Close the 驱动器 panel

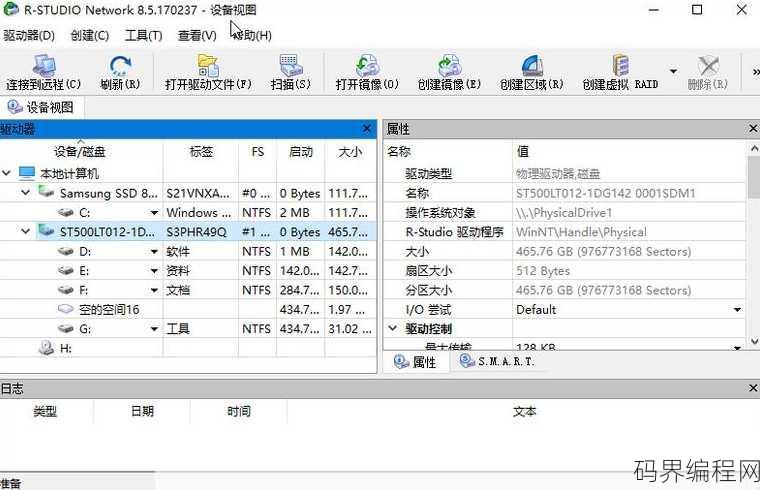367,129
